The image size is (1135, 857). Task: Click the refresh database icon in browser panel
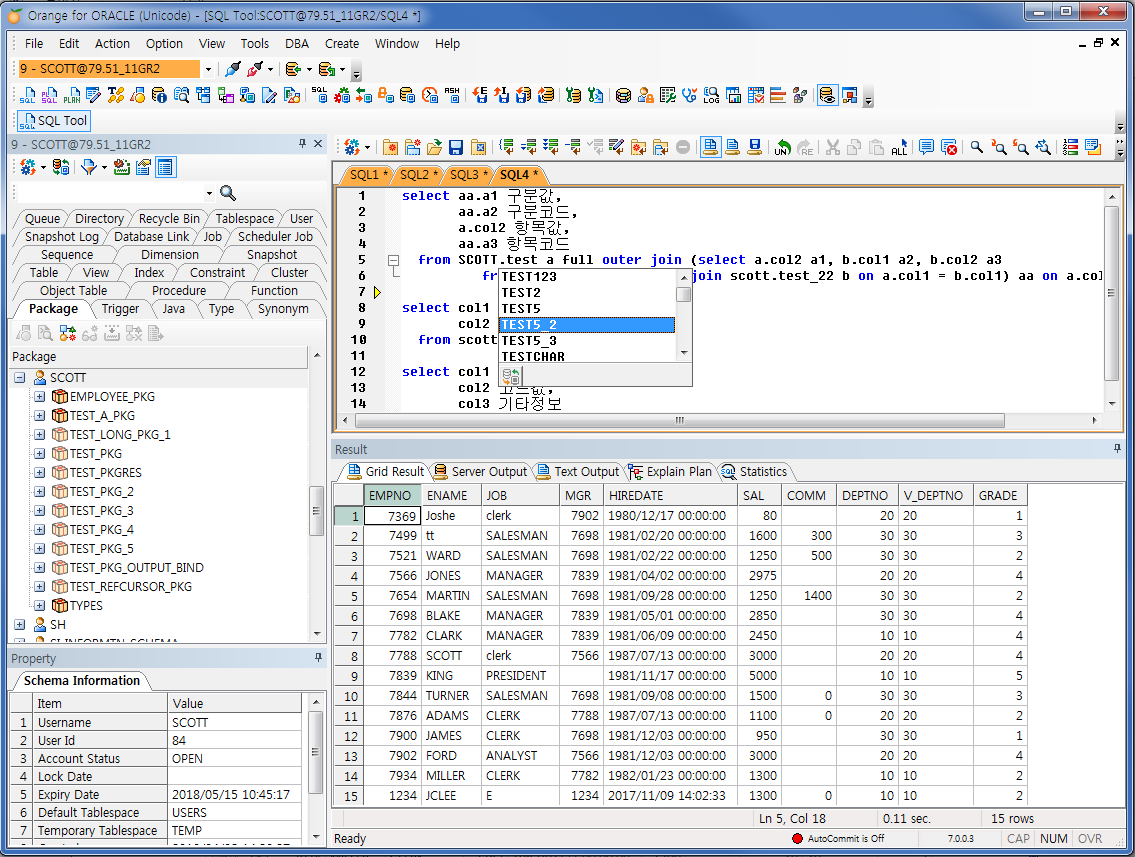[62, 167]
